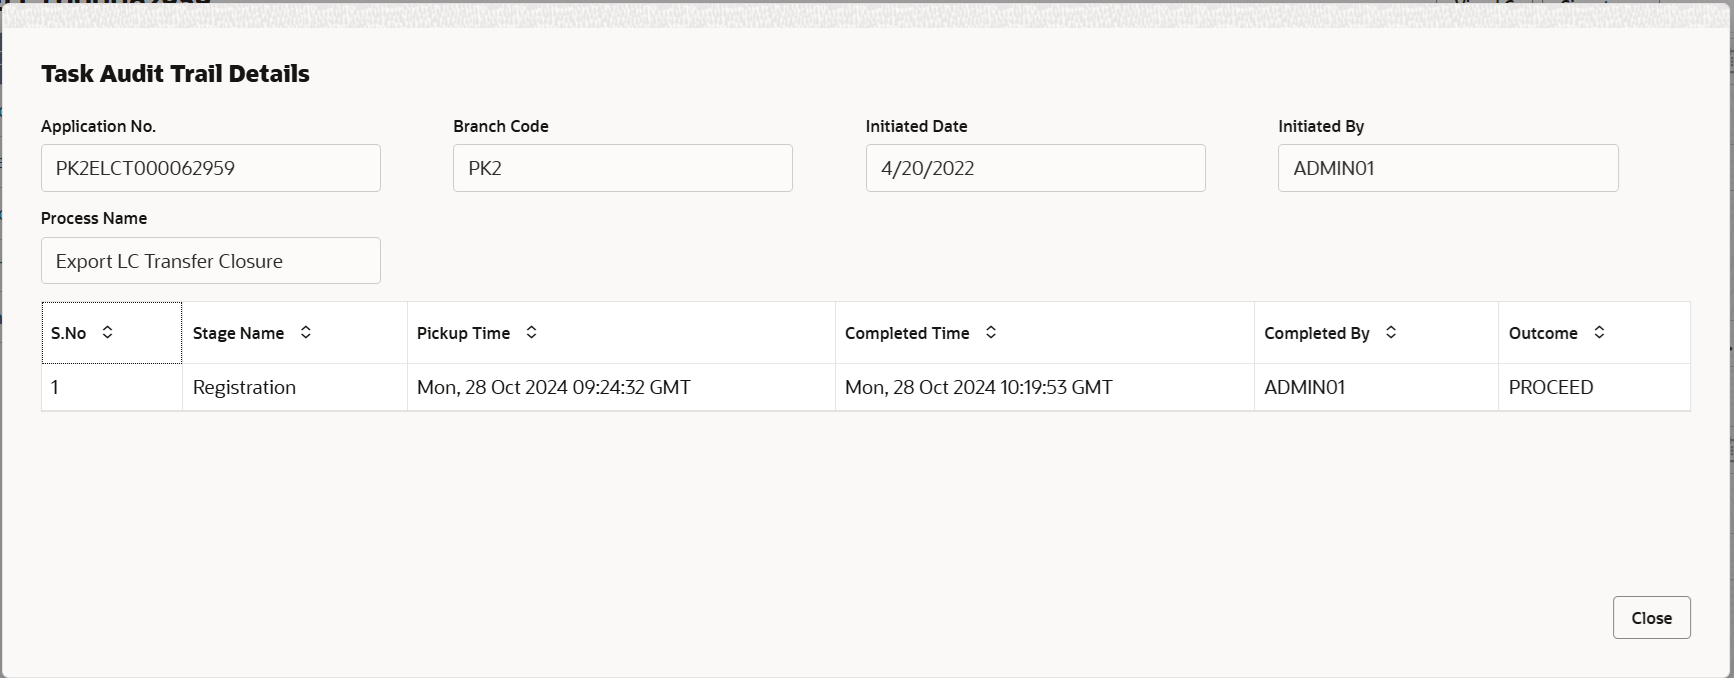1734x678 pixels.
Task: Sort table by S.No column icon
Action: click(107, 332)
